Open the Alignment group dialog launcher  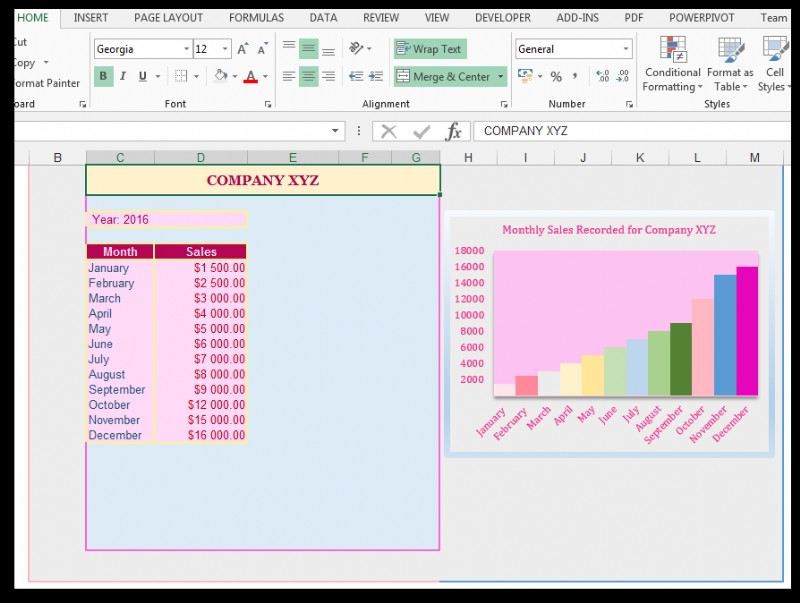[504, 104]
